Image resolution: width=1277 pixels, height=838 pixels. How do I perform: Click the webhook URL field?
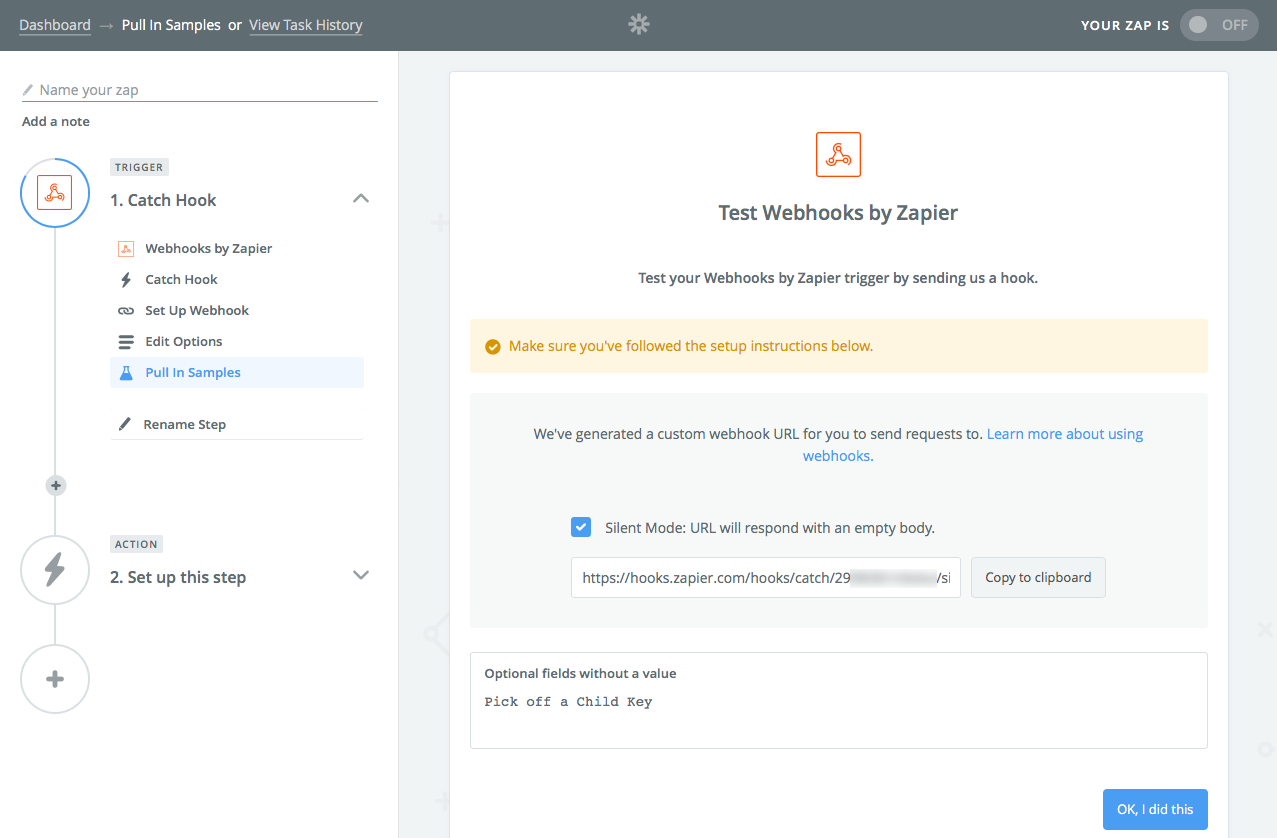[x=766, y=578]
